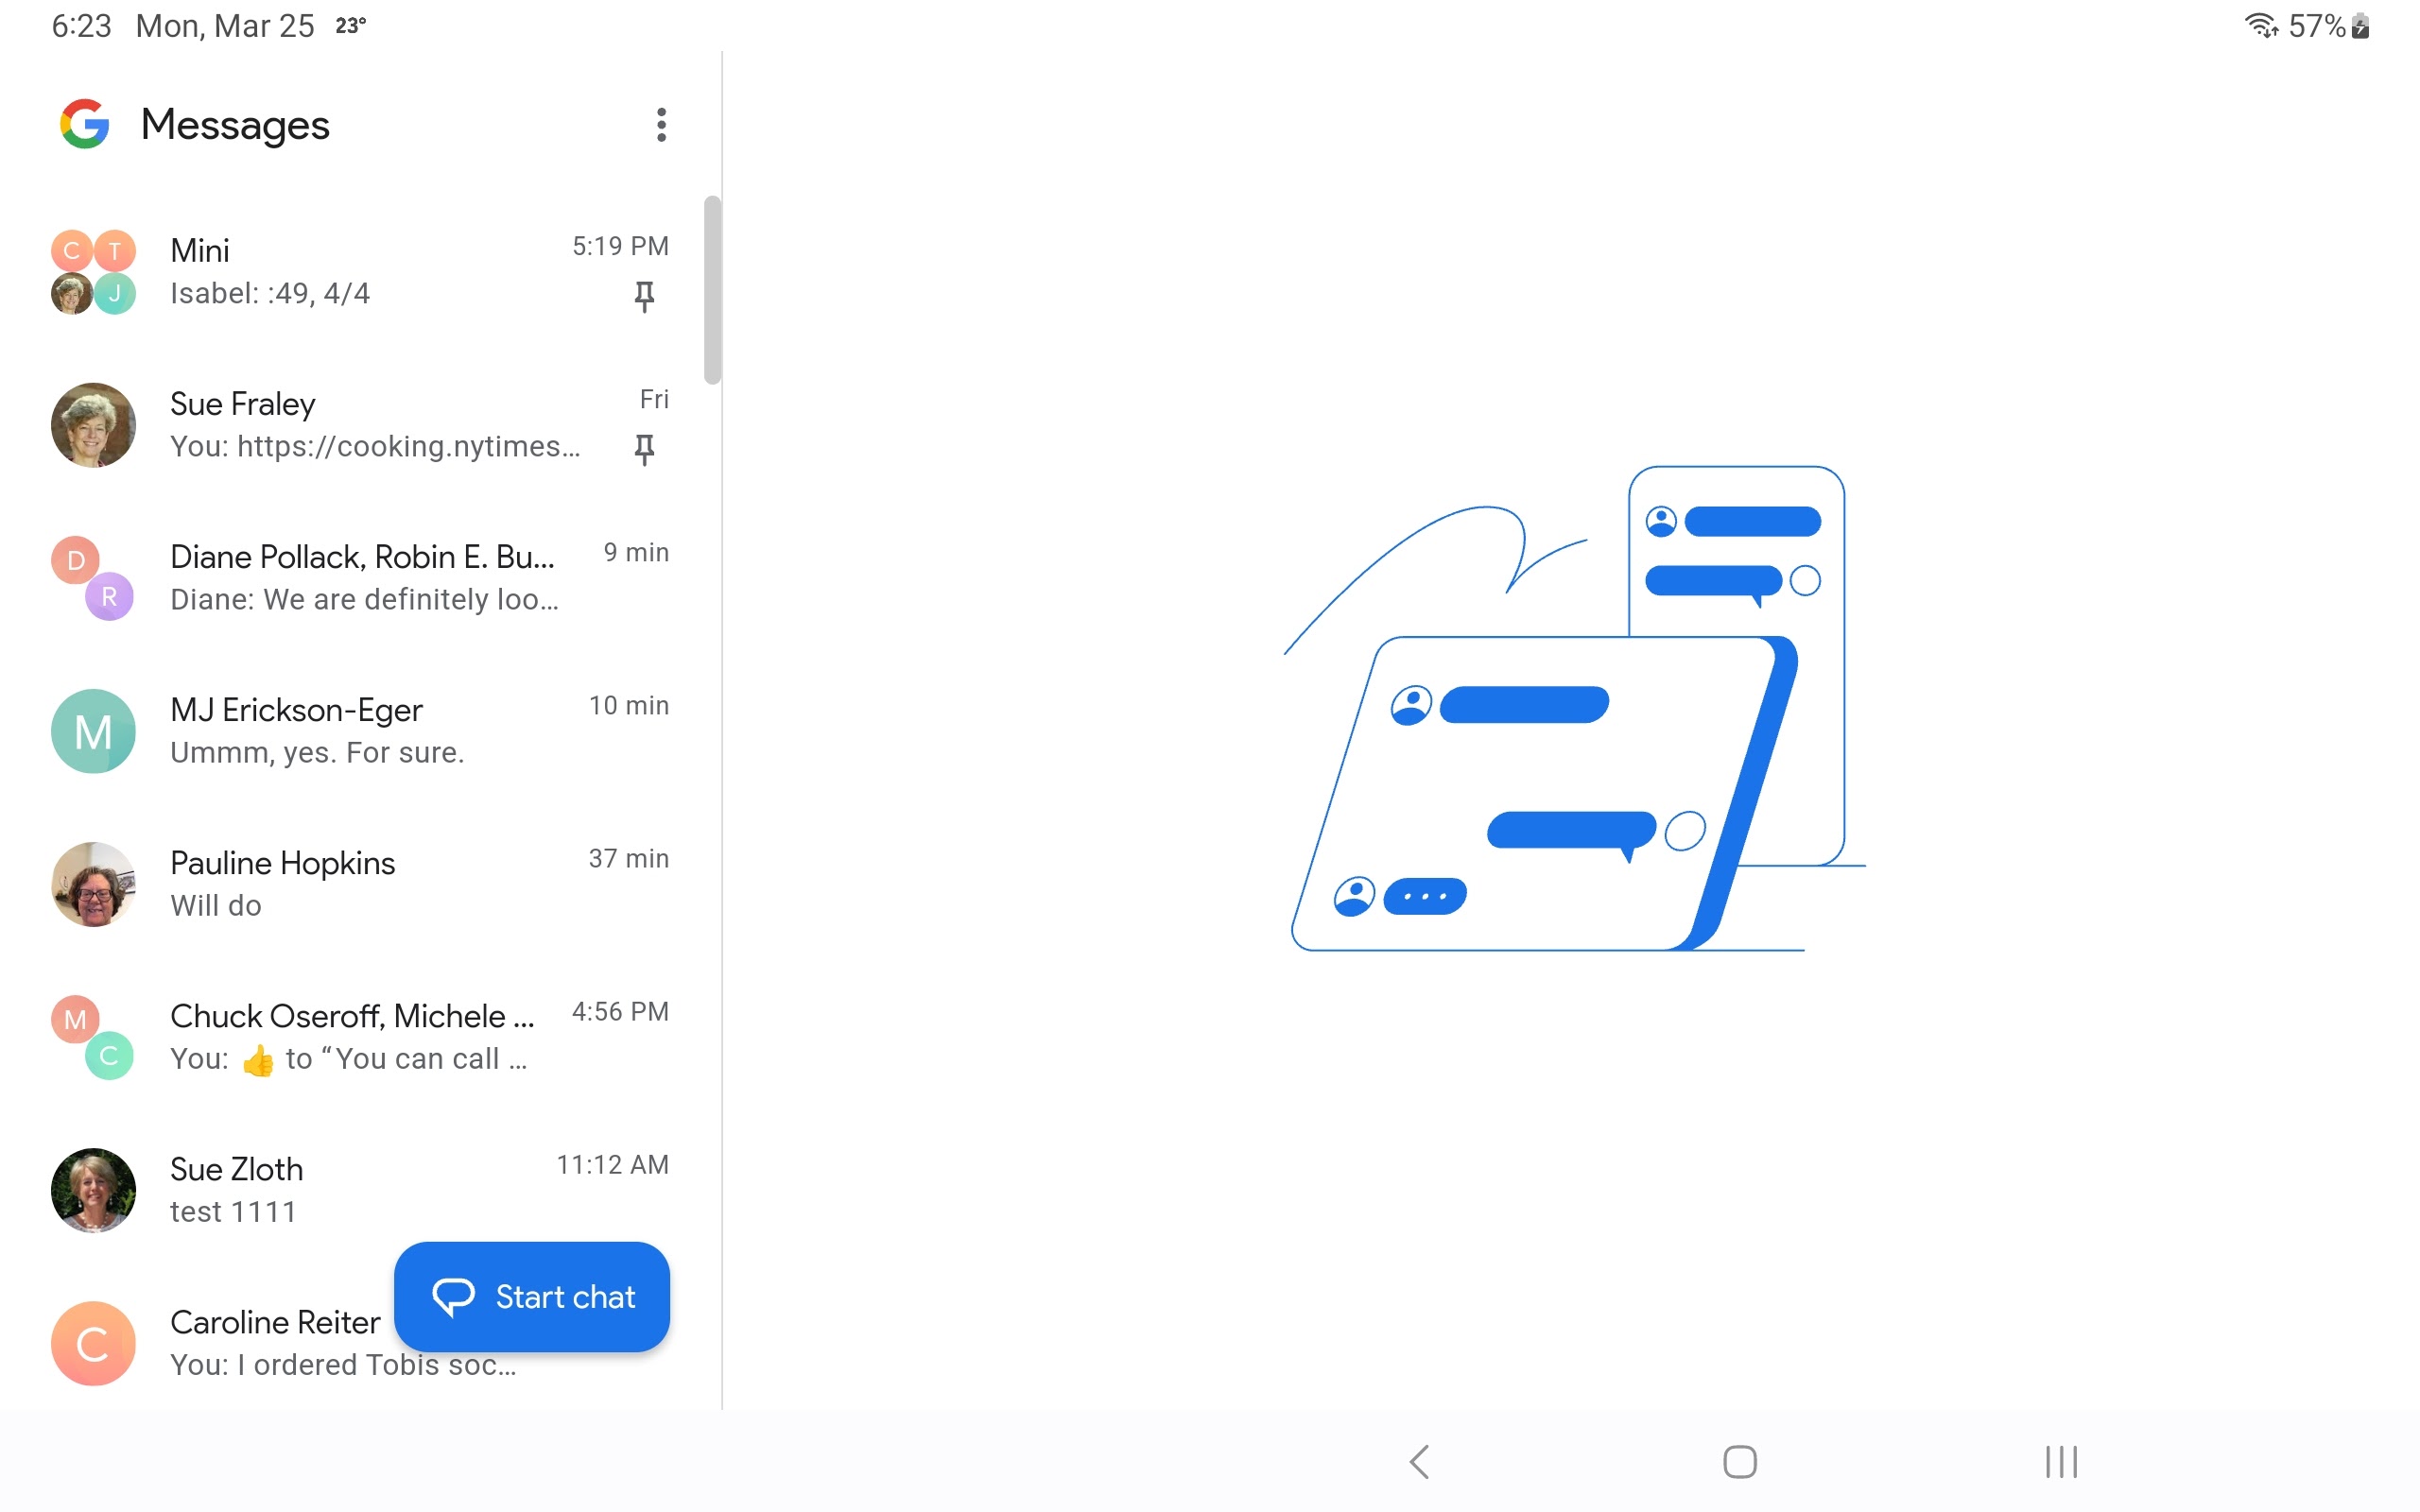The width and height of the screenshot is (2420, 1512).
Task: Tap the Wi-Fi status icon
Action: [2260, 25]
